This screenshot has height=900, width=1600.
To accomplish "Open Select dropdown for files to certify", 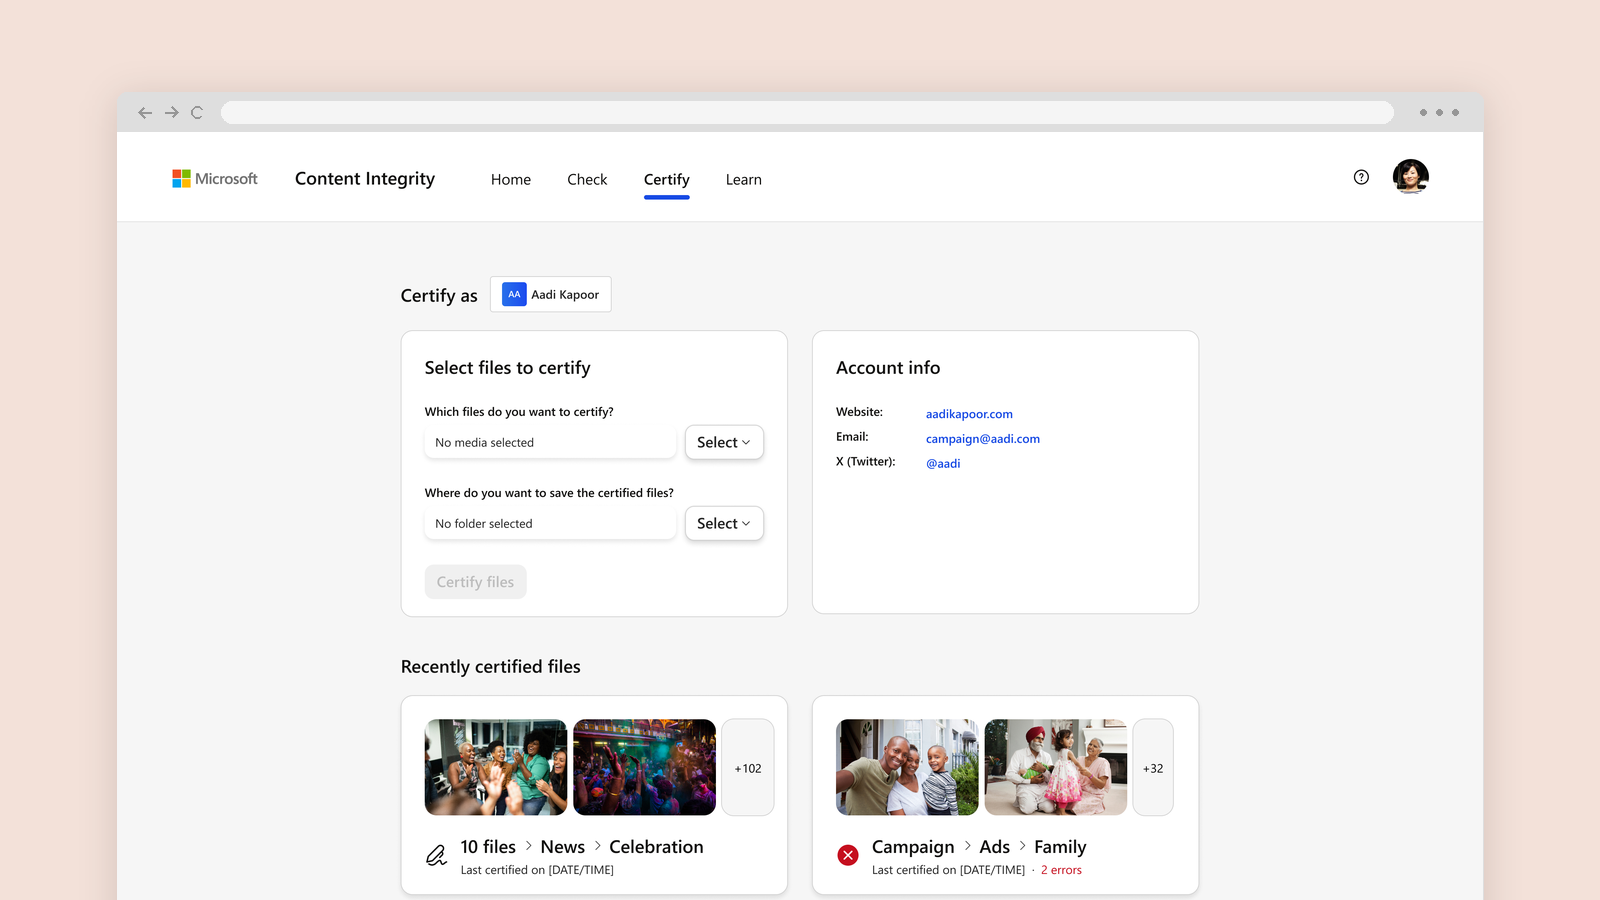I will coord(724,442).
